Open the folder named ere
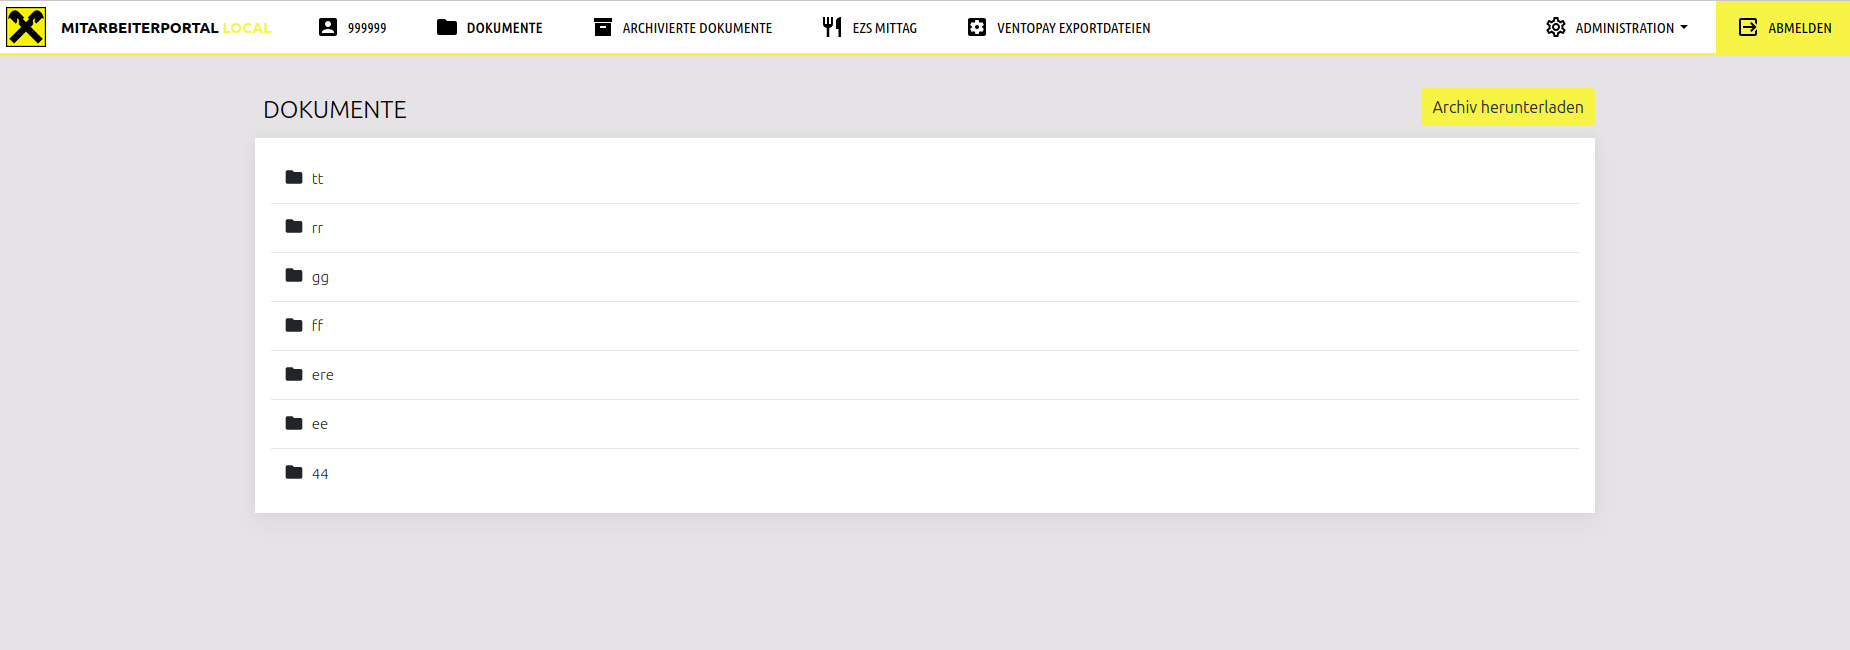1850x650 pixels. click(323, 375)
